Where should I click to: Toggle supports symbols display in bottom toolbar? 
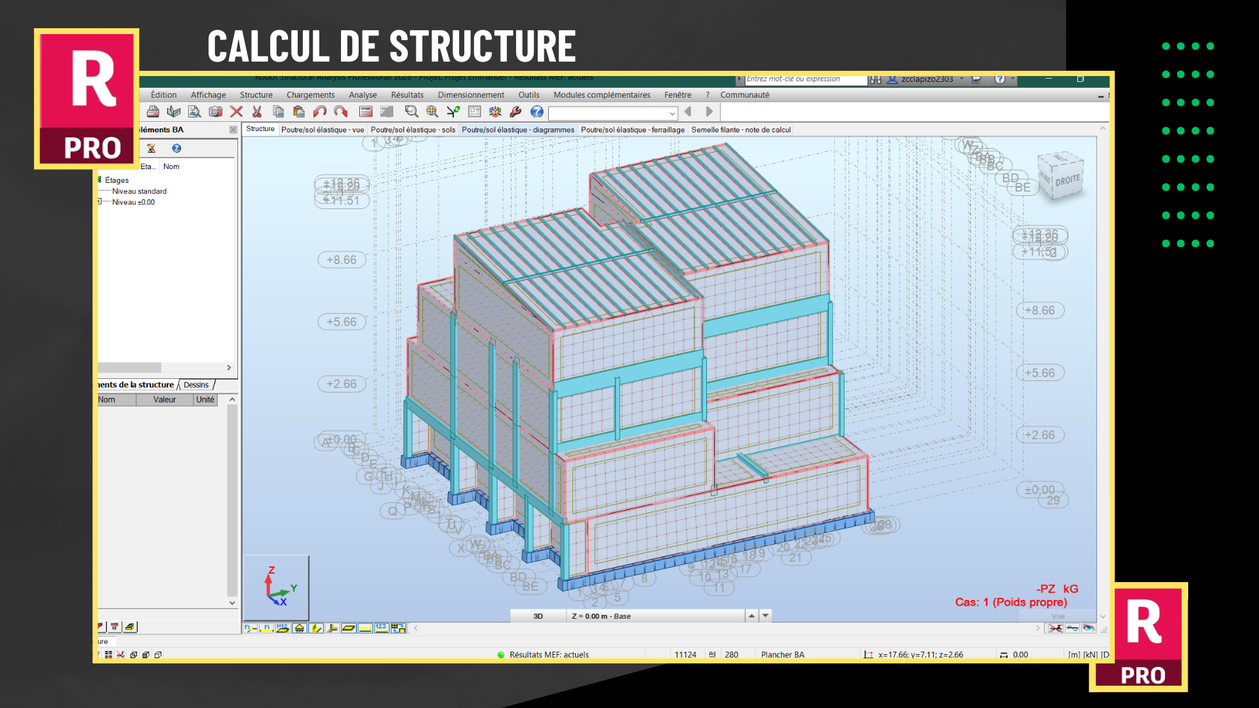click(x=299, y=628)
